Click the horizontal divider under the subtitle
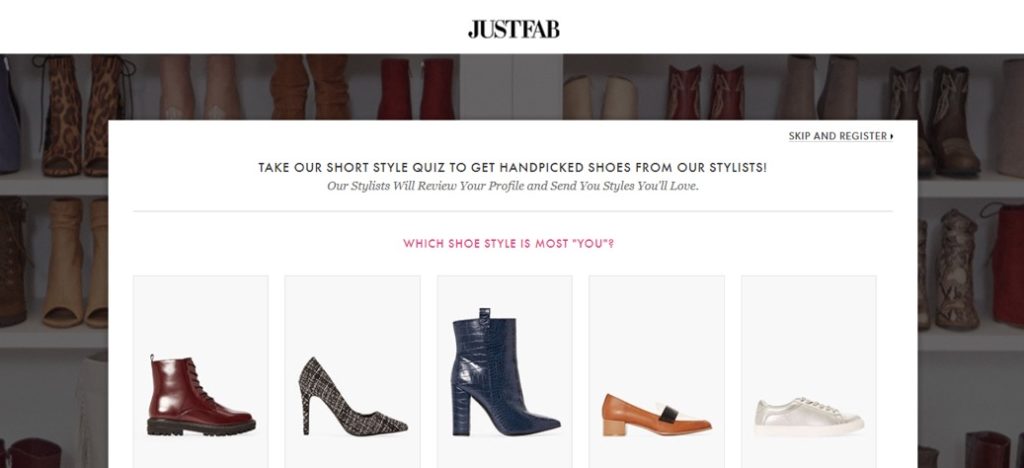Viewport: 1024px width, 468px height. pos(513,211)
